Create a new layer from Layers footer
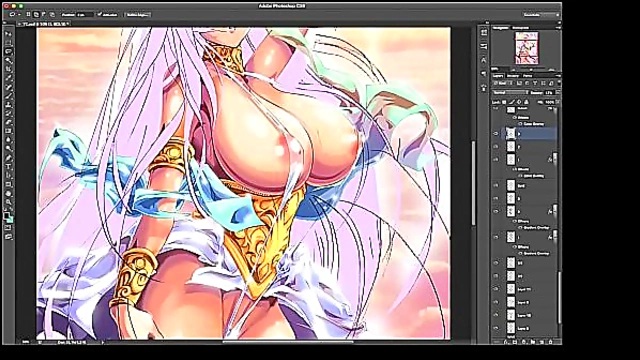The image size is (640, 360). click(542, 342)
